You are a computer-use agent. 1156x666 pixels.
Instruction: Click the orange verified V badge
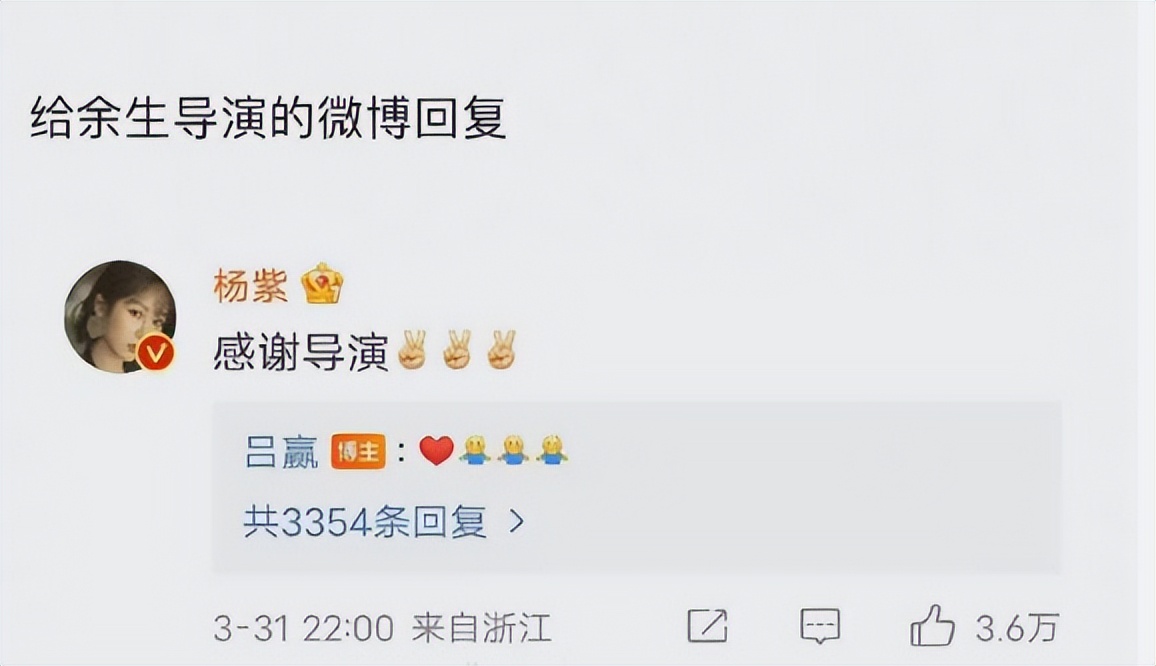pos(156,354)
